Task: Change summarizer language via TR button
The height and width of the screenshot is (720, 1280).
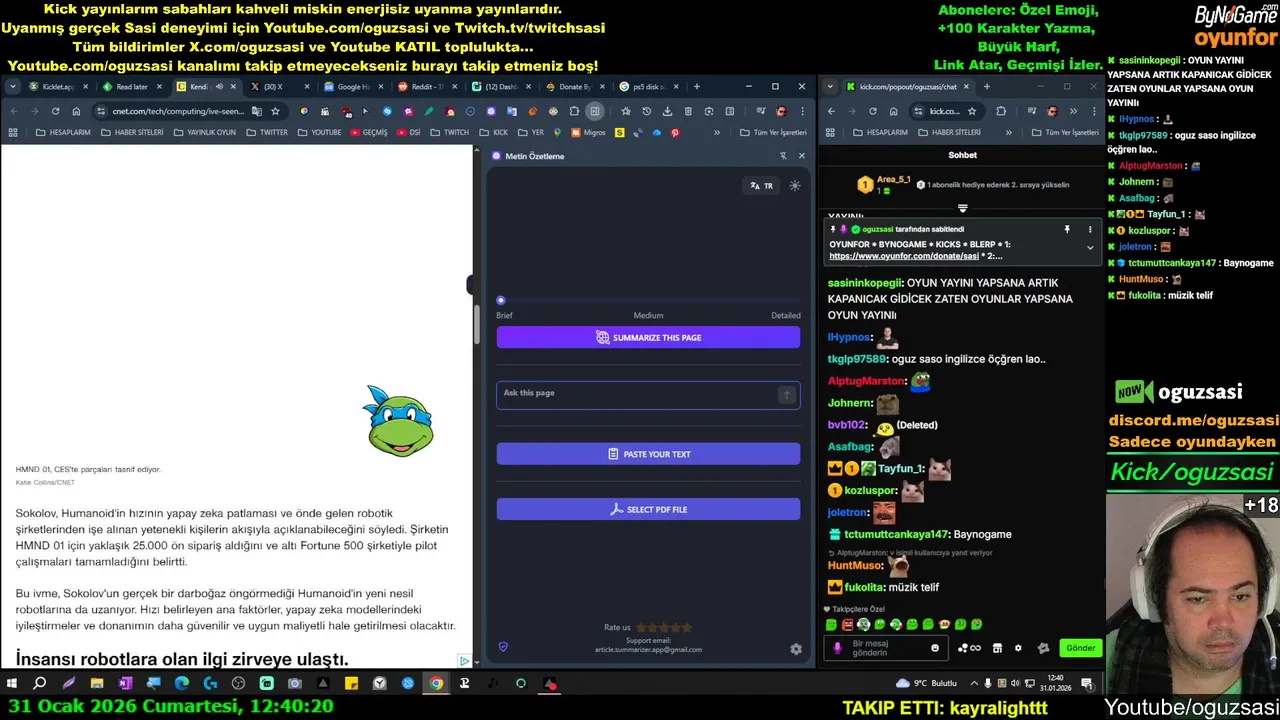Action: click(762, 185)
